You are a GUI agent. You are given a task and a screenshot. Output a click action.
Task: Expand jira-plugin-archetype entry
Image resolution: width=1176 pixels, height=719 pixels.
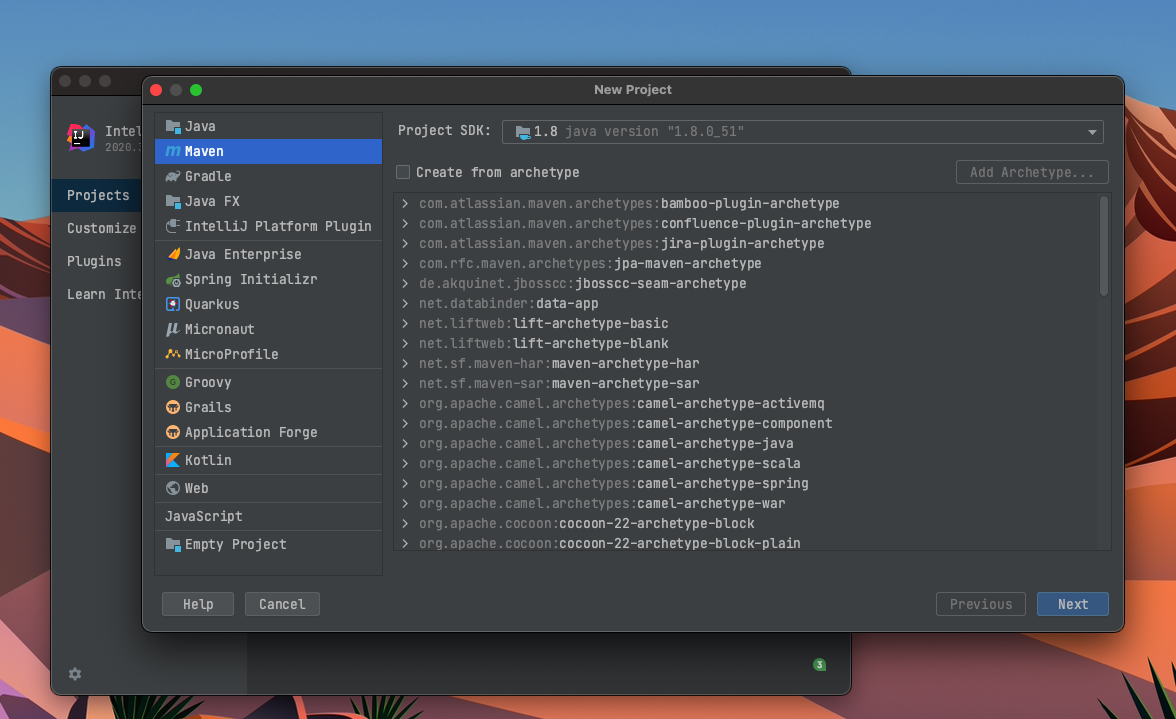405,244
